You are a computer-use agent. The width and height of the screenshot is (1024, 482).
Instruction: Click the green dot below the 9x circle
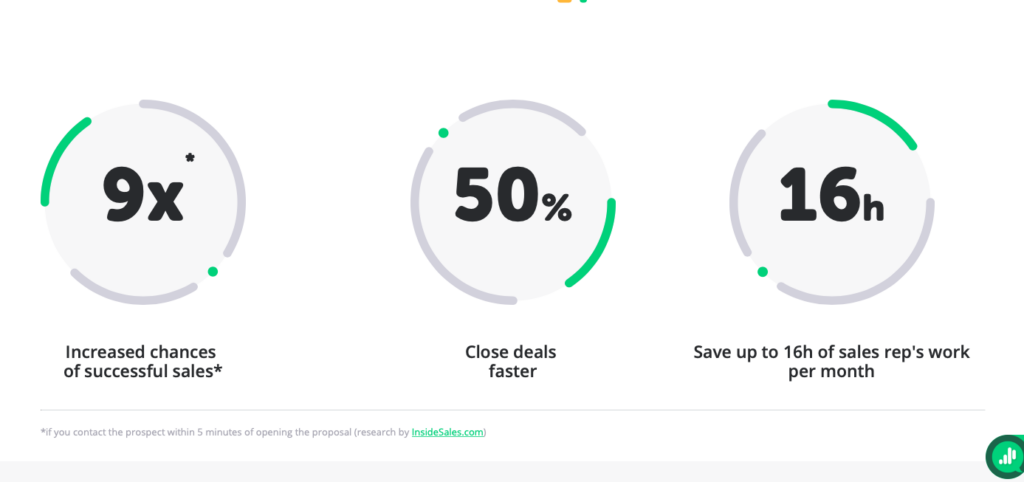tap(213, 272)
